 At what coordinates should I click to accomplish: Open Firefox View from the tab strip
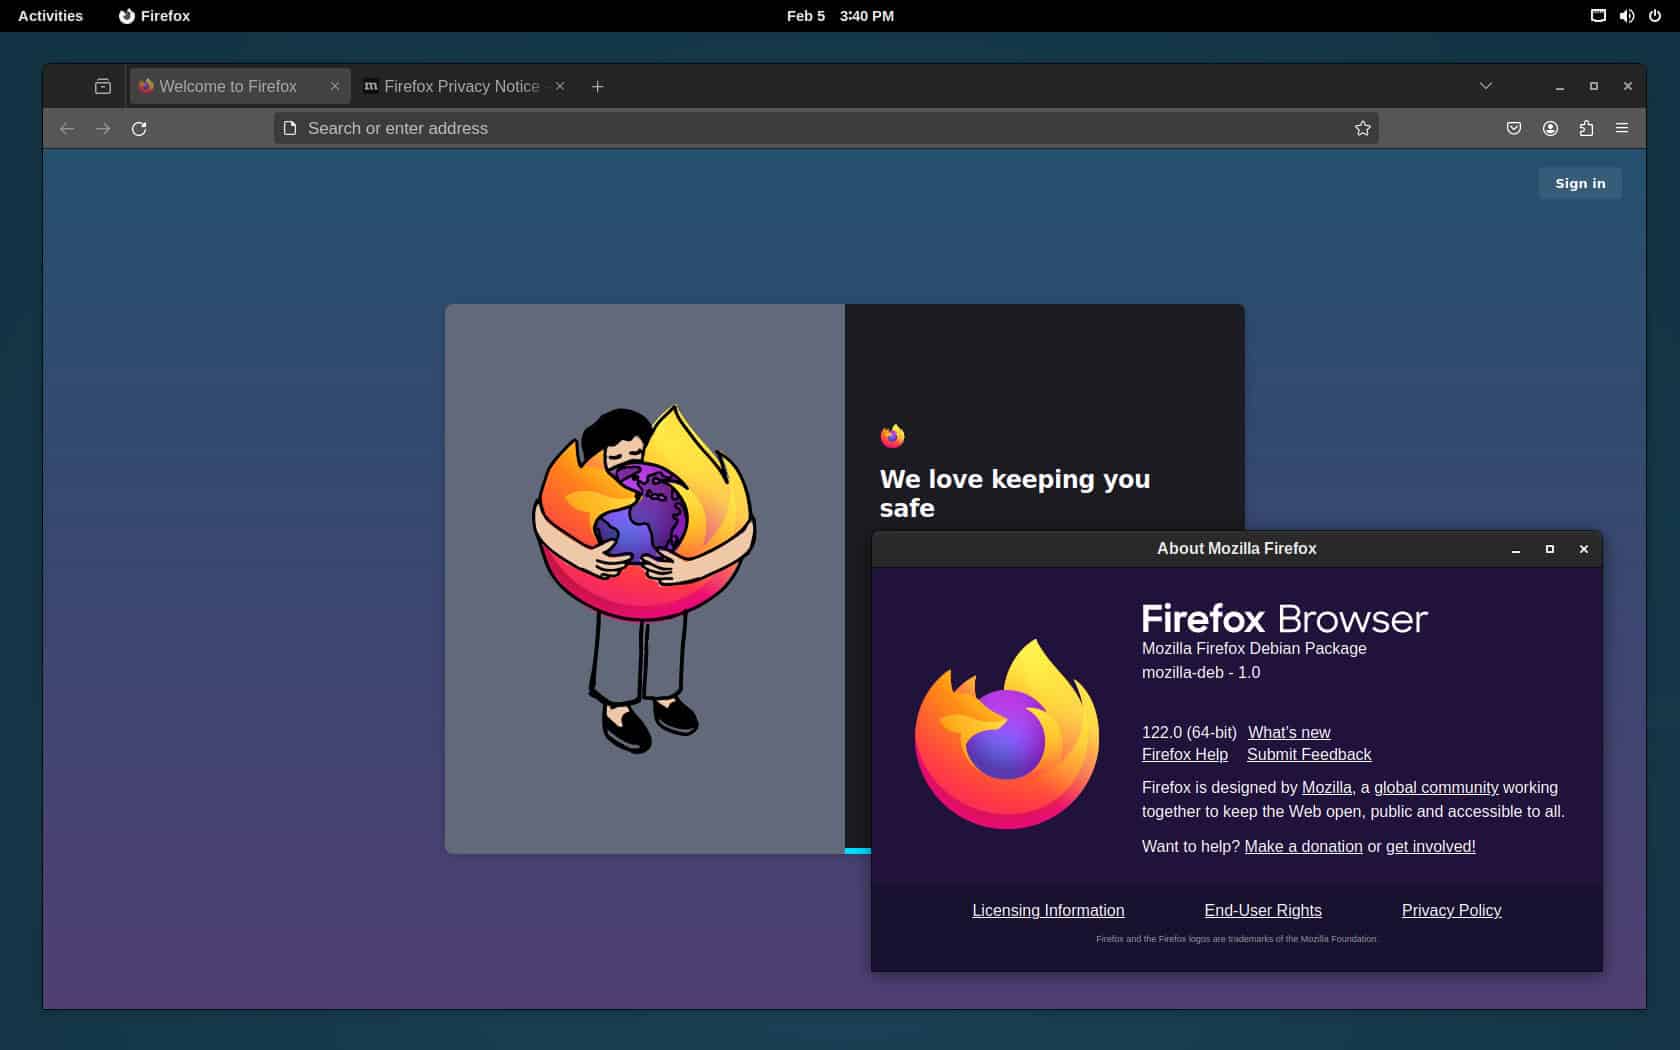[101, 86]
